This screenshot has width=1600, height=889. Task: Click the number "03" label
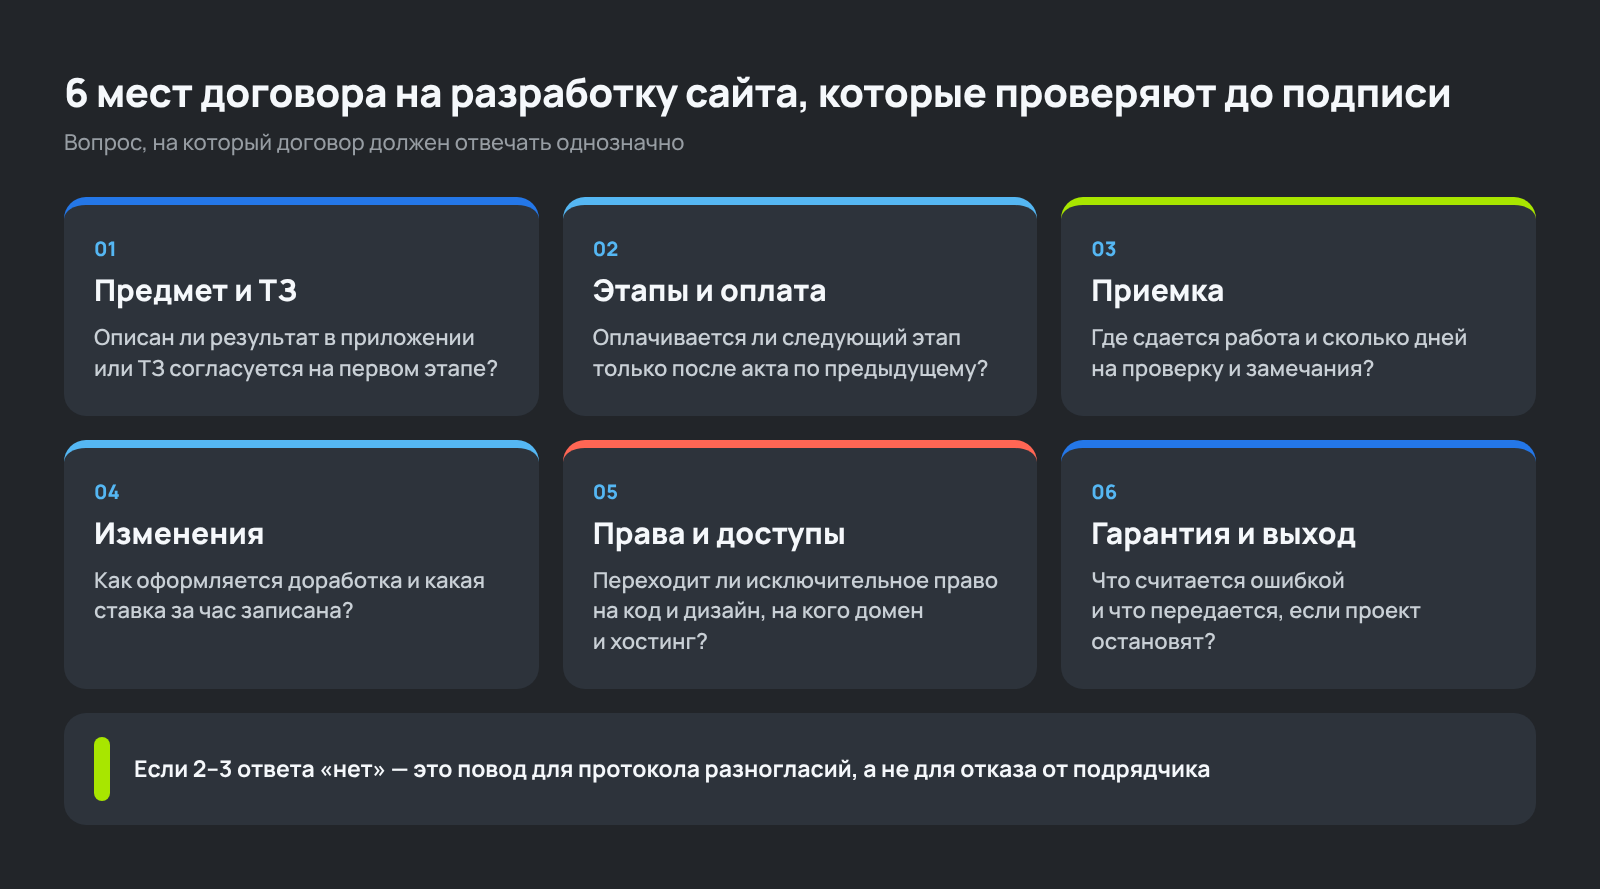click(x=1103, y=249)
